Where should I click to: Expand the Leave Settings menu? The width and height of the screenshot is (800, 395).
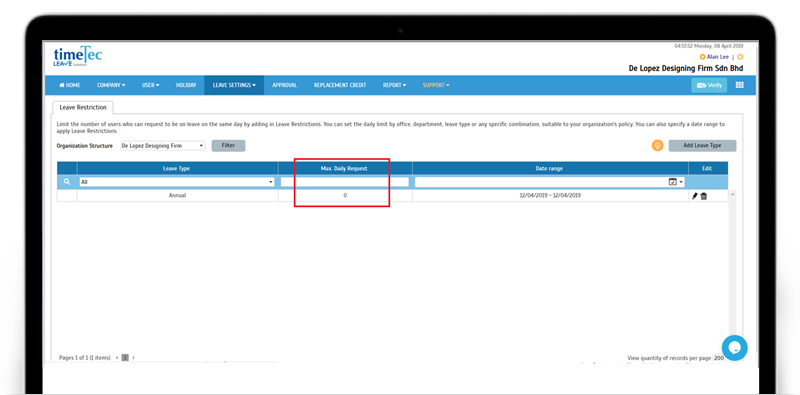tap(234, 85)
